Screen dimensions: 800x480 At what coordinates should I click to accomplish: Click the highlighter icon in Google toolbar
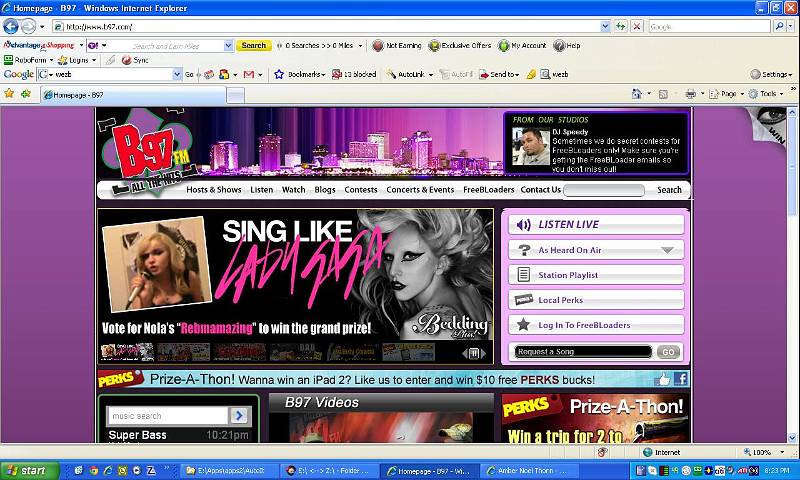[x=531, y=74]
